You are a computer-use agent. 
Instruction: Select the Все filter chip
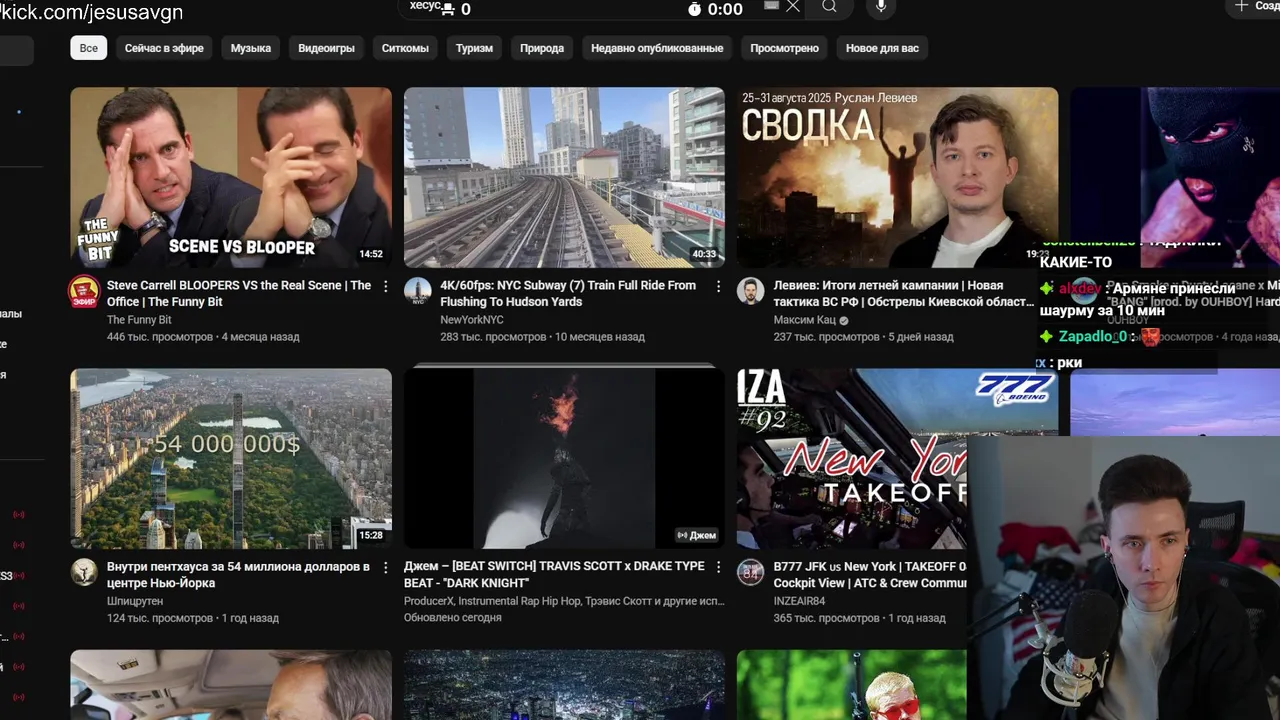[89, 48]
